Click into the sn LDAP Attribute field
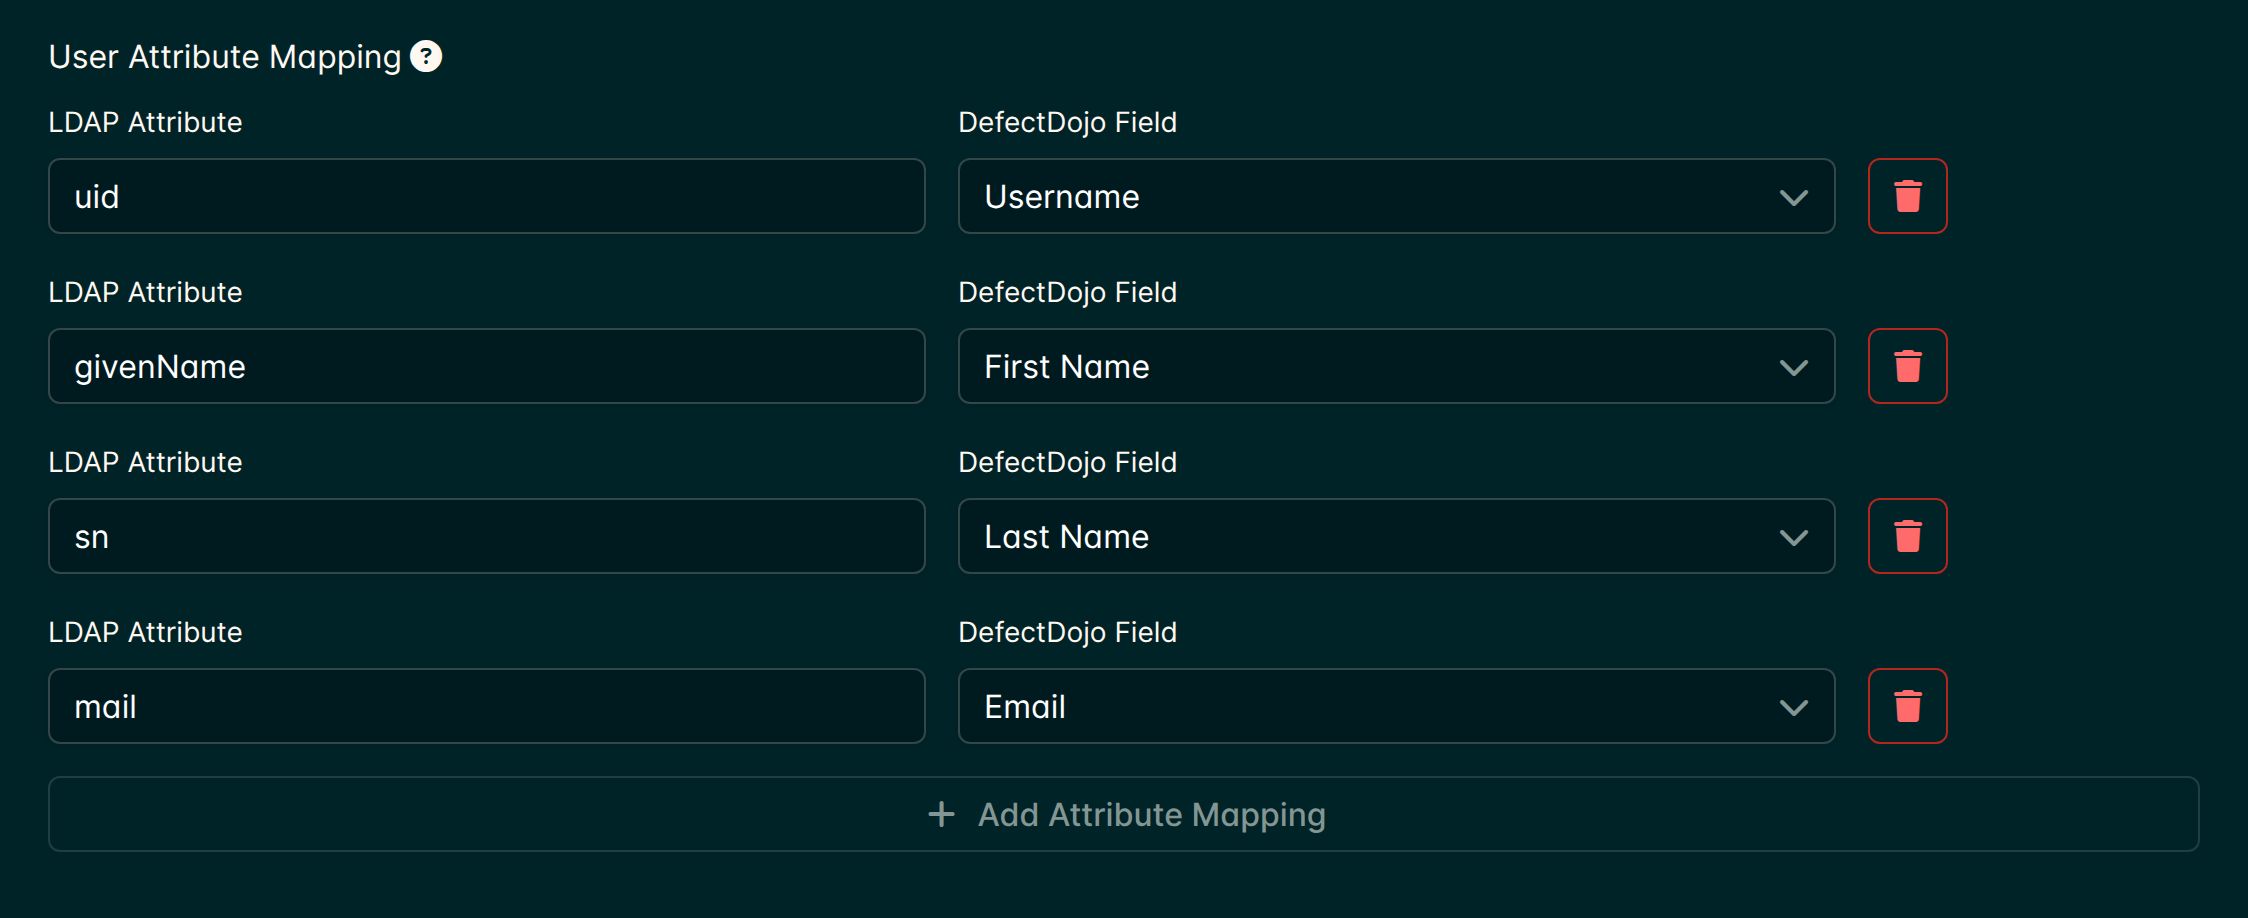Viewport: 2248px width, 918px height. click(x=486, y=536)
